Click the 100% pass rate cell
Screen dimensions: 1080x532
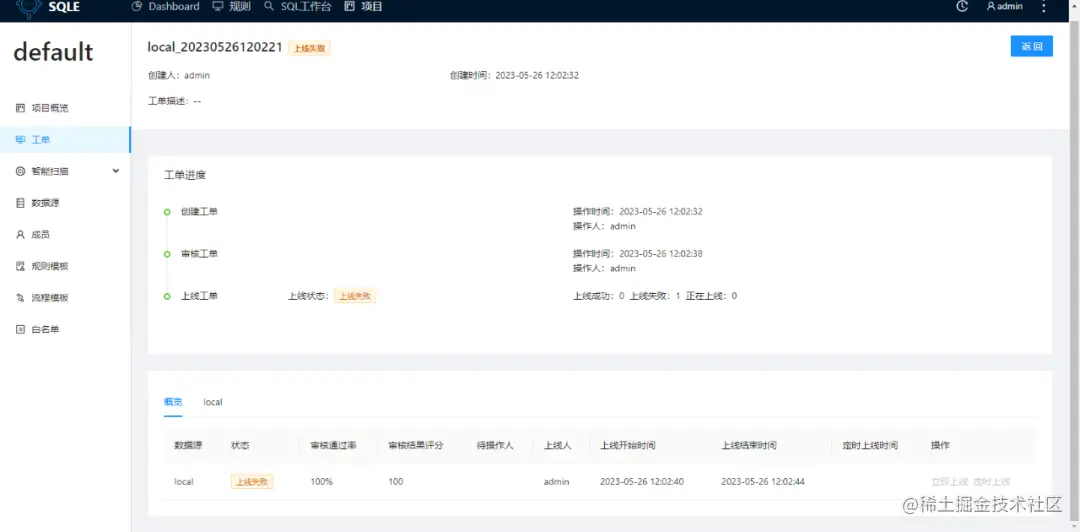[x=322, y=482]
